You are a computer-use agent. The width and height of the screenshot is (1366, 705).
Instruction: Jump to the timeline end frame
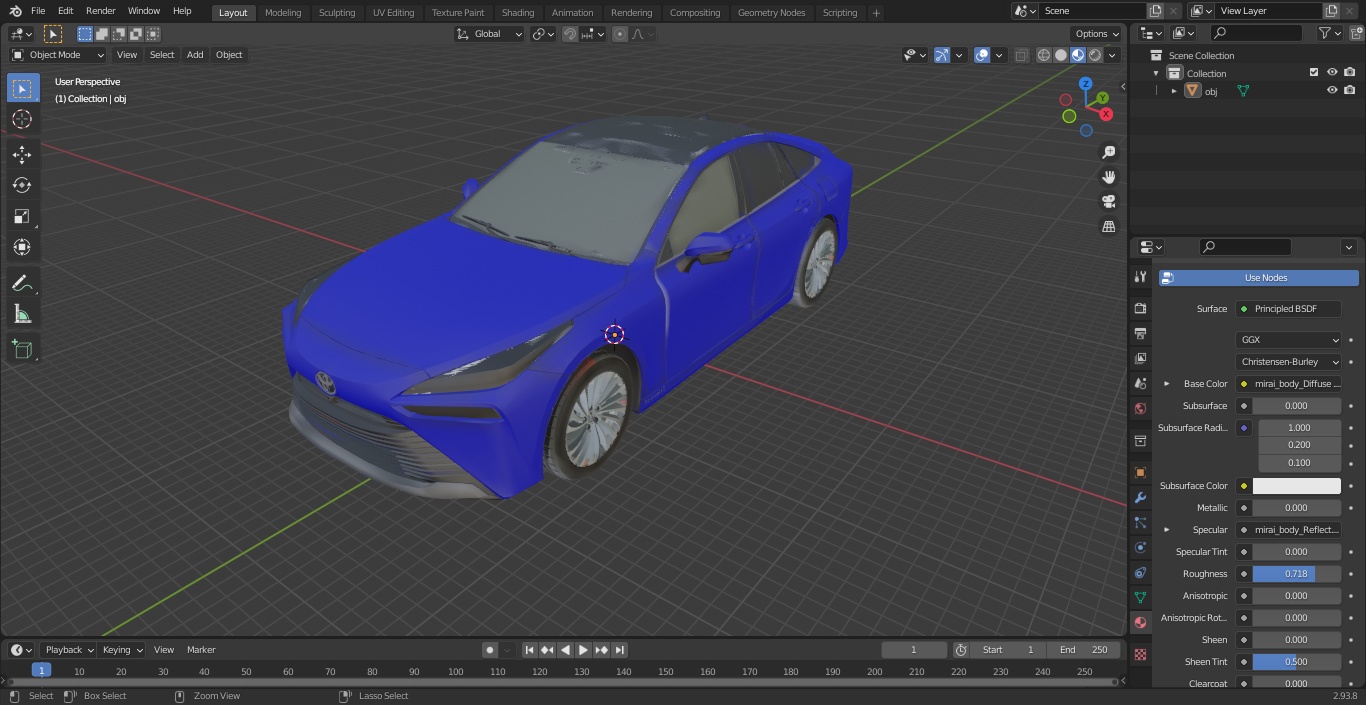pos(619,650)
